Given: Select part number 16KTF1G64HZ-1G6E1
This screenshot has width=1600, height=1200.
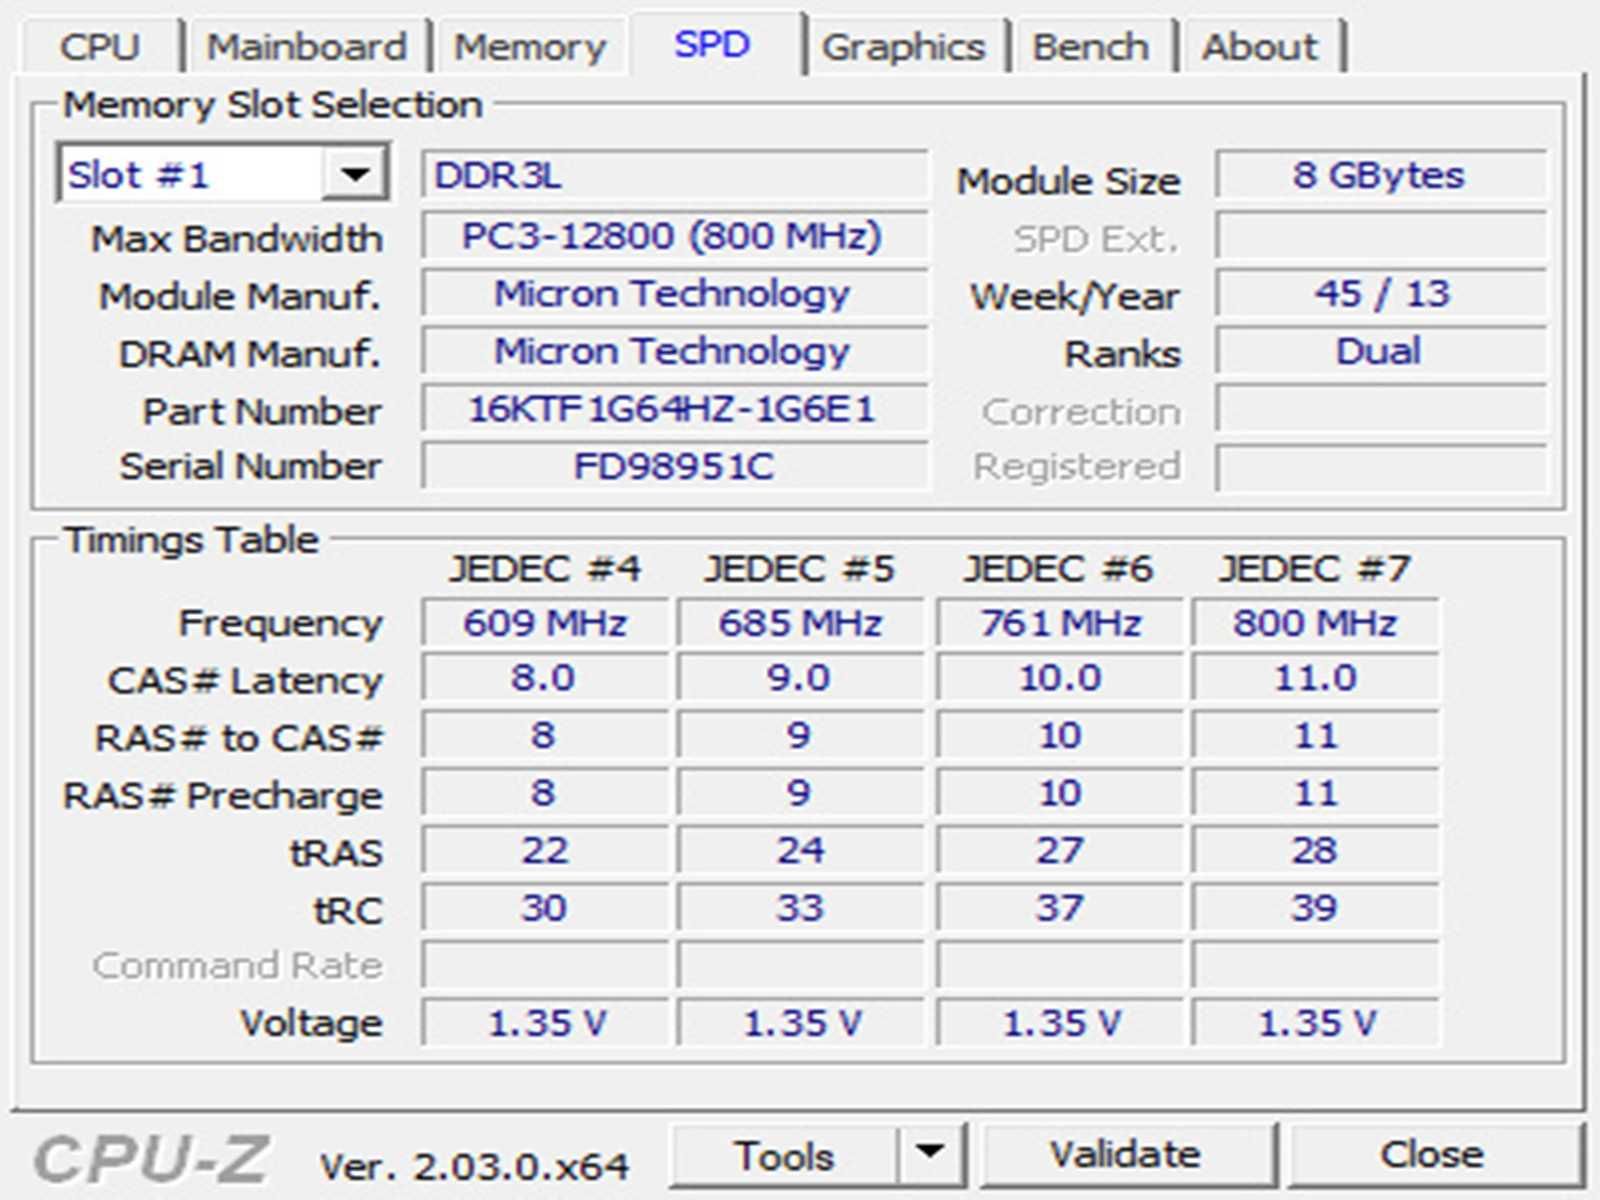Looking at the screenshot, I should 675,410.
